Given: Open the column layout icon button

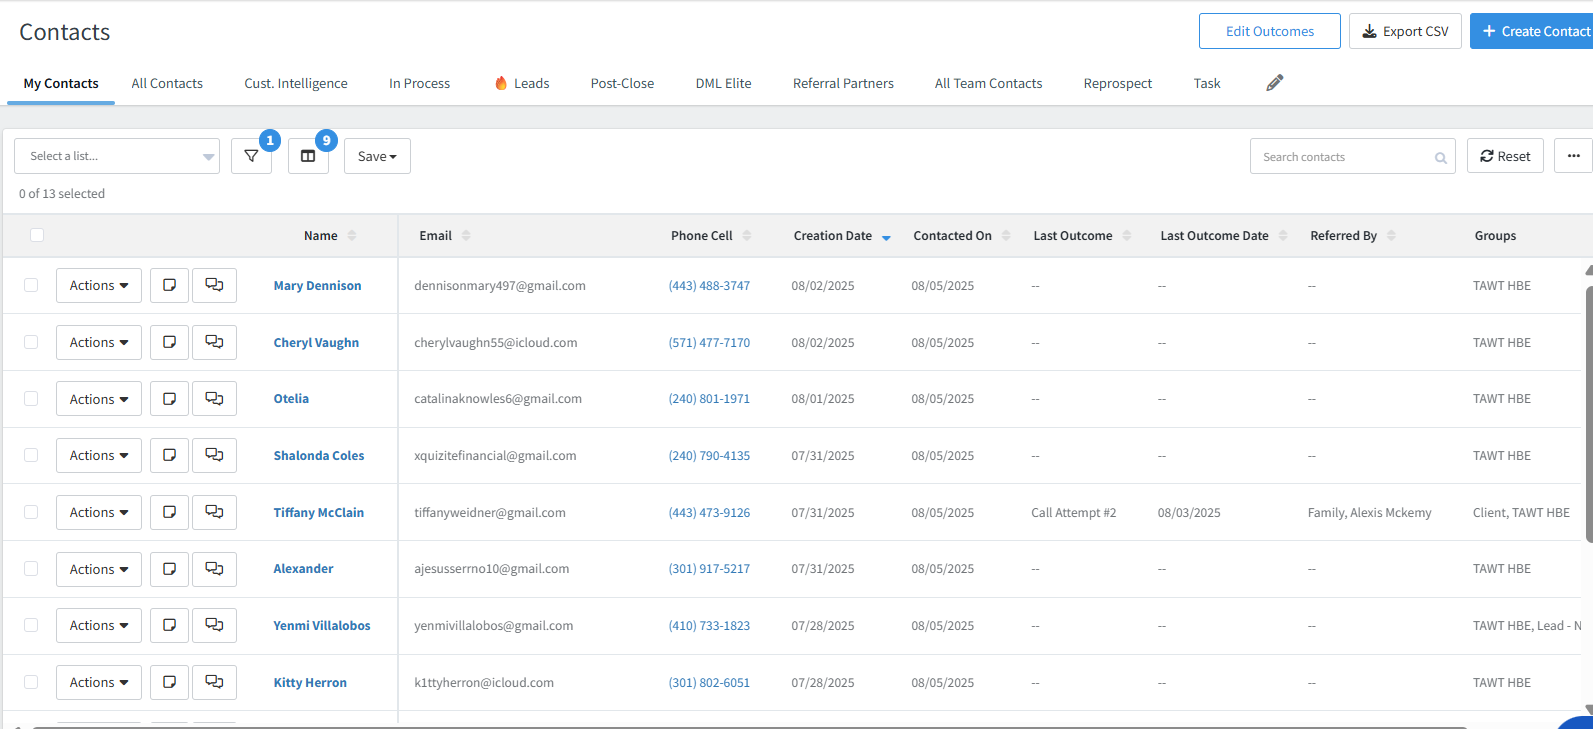Looking at the screenshot, I should point(308,156).
